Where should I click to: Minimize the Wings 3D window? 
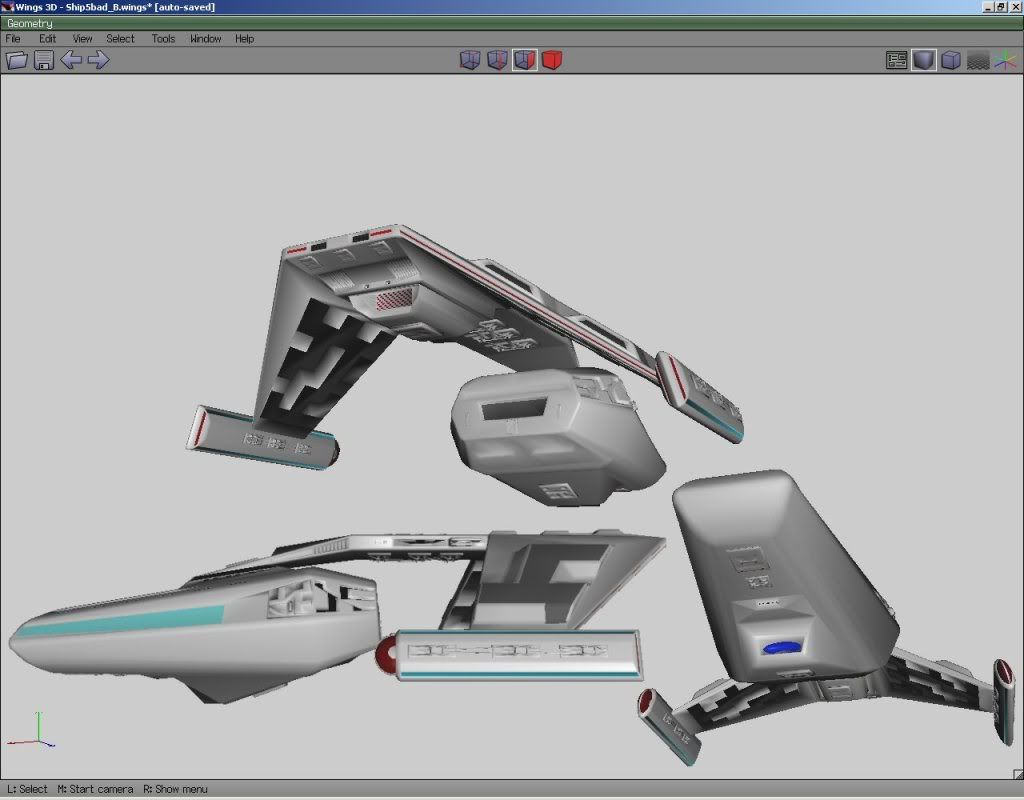[x=987, y=7]
